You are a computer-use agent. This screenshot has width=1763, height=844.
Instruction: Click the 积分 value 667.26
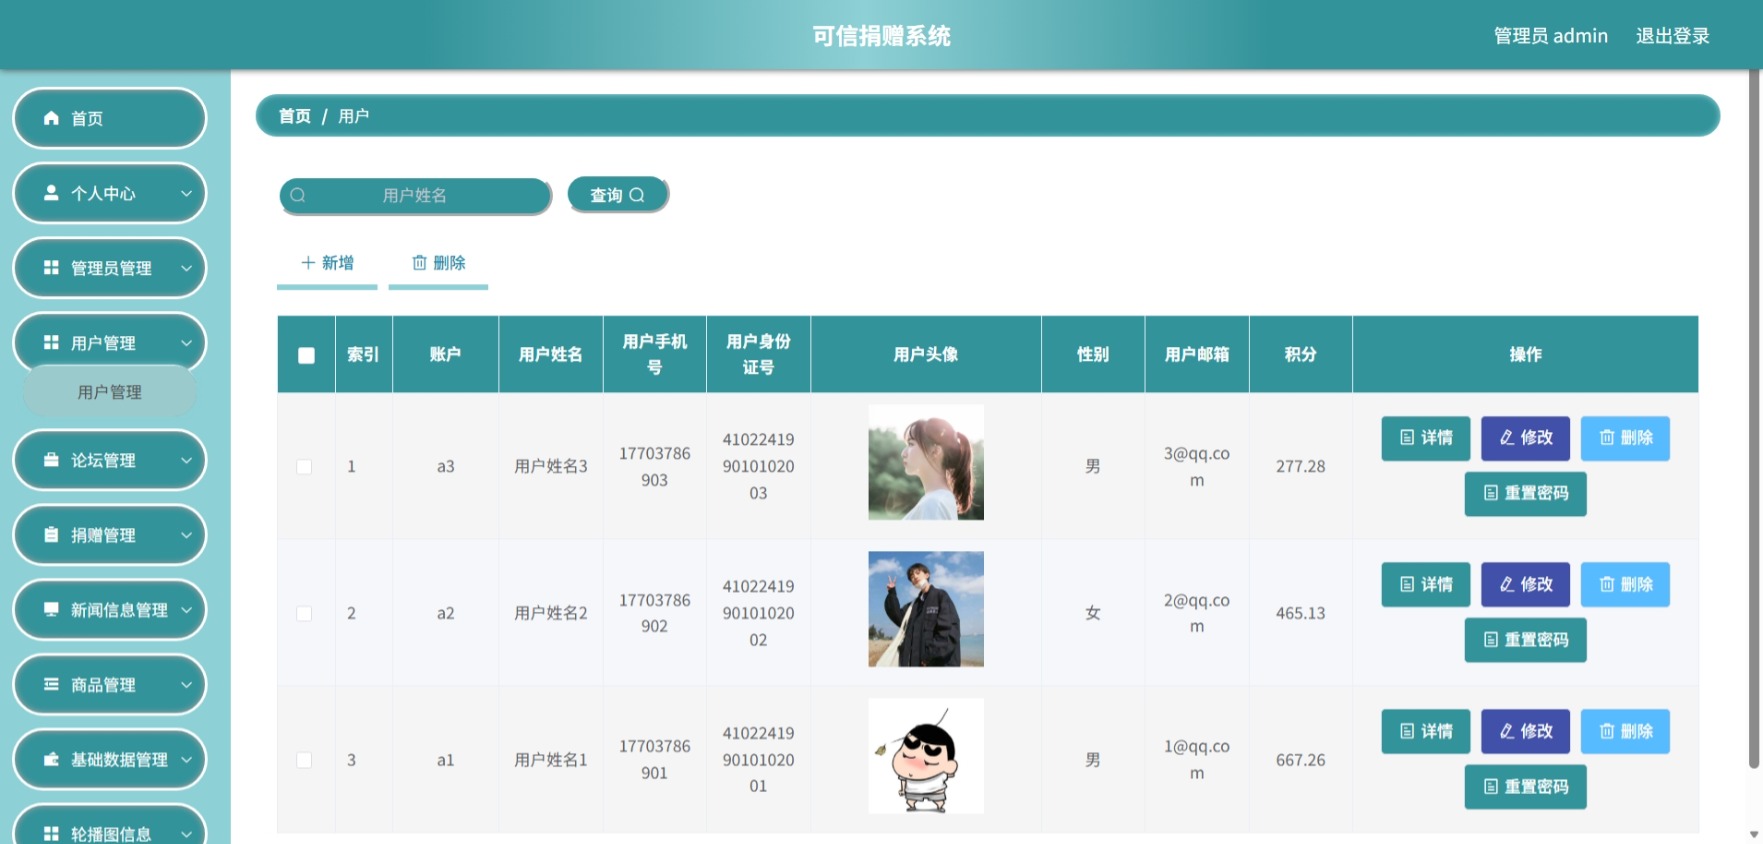pyautogui.click(x=1300, y=760)
